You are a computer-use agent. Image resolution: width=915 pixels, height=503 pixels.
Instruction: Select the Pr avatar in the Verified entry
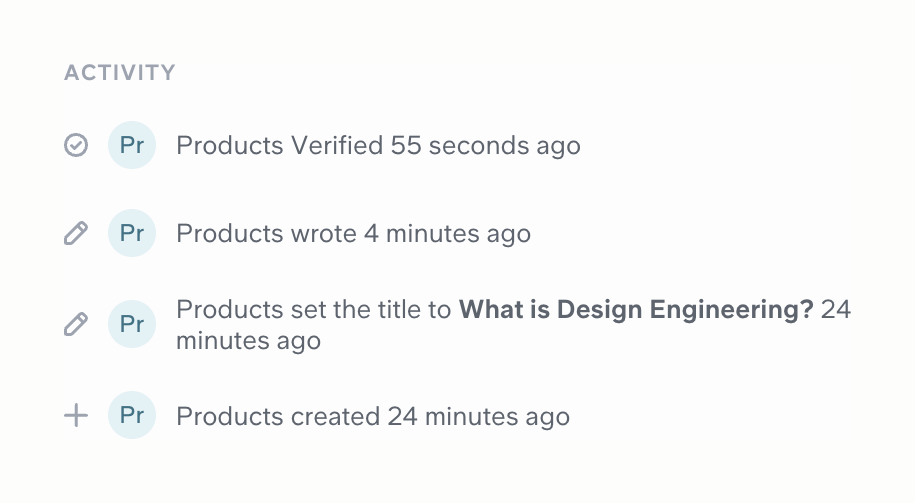tap(132, 146)
